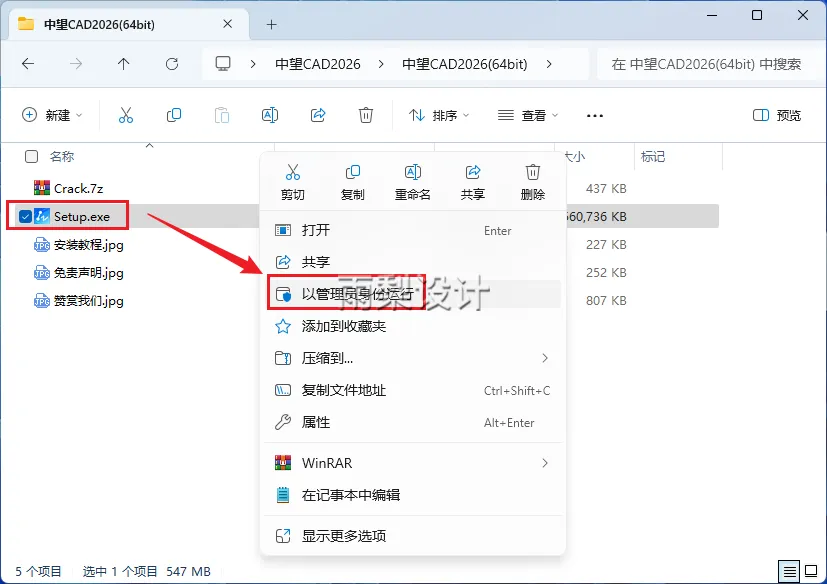Click the 安装教程.jpg file icon

[x=42, y=244]
